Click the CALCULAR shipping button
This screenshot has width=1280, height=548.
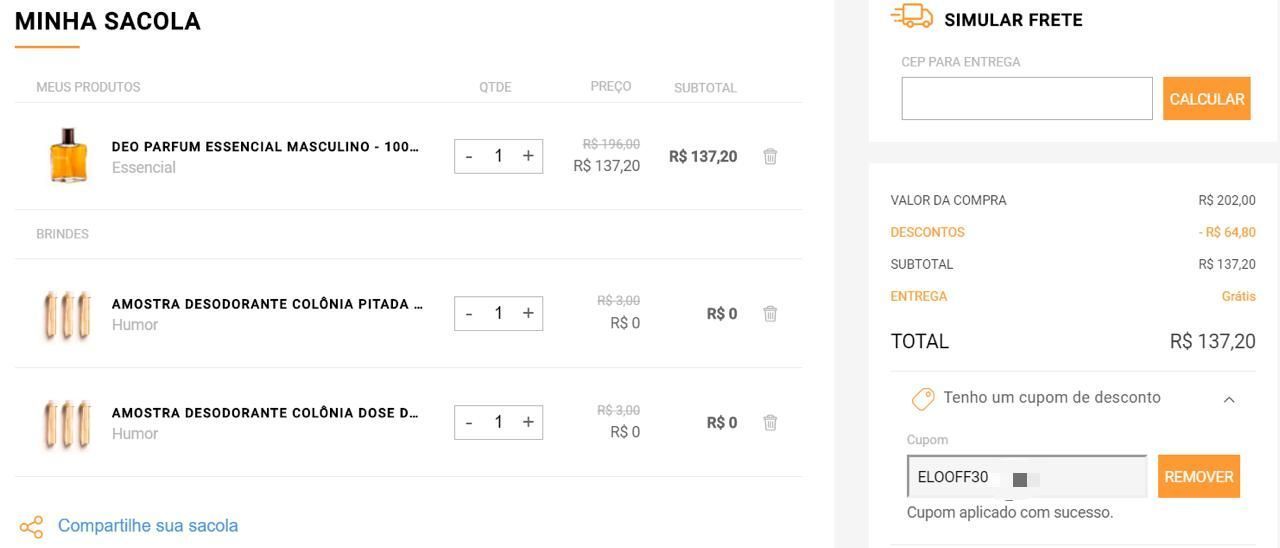point(1207,99)
